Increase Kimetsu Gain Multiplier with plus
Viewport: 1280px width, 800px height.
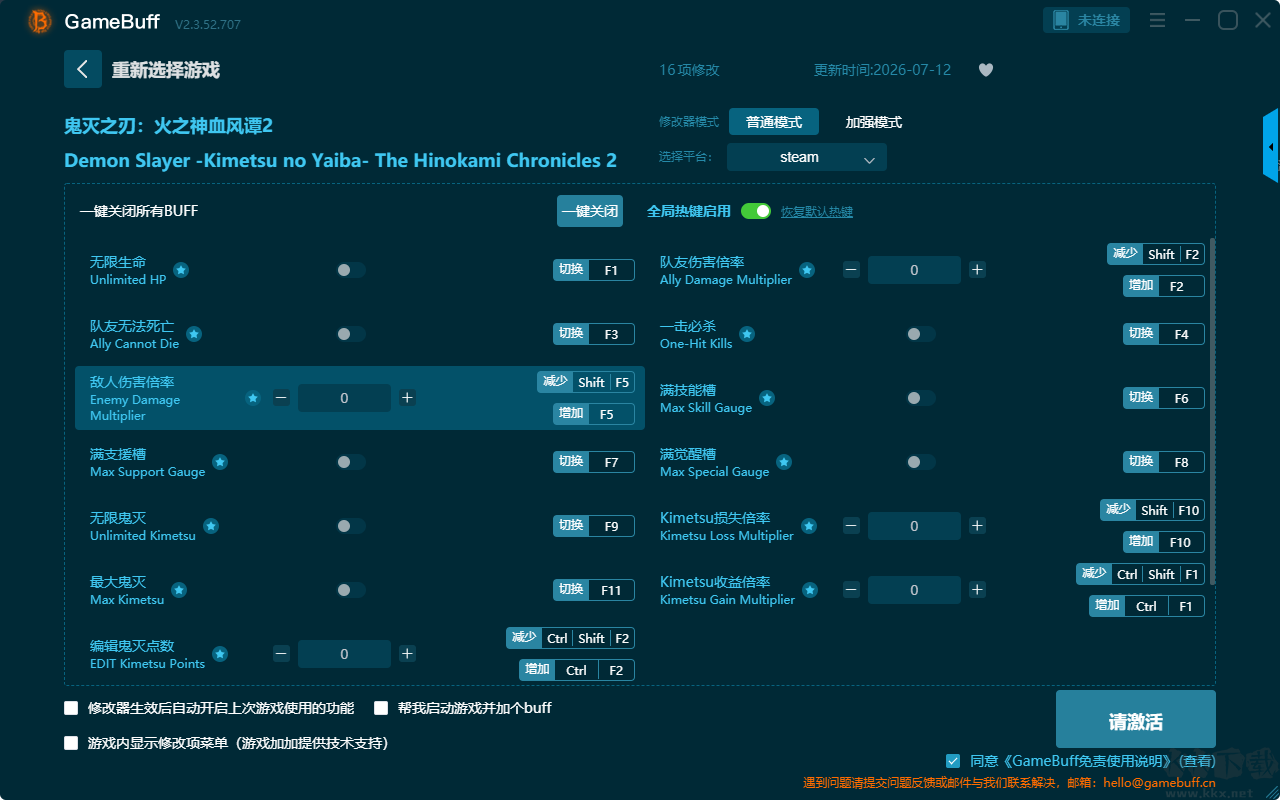pyautogui.click(x=977, y=590)
